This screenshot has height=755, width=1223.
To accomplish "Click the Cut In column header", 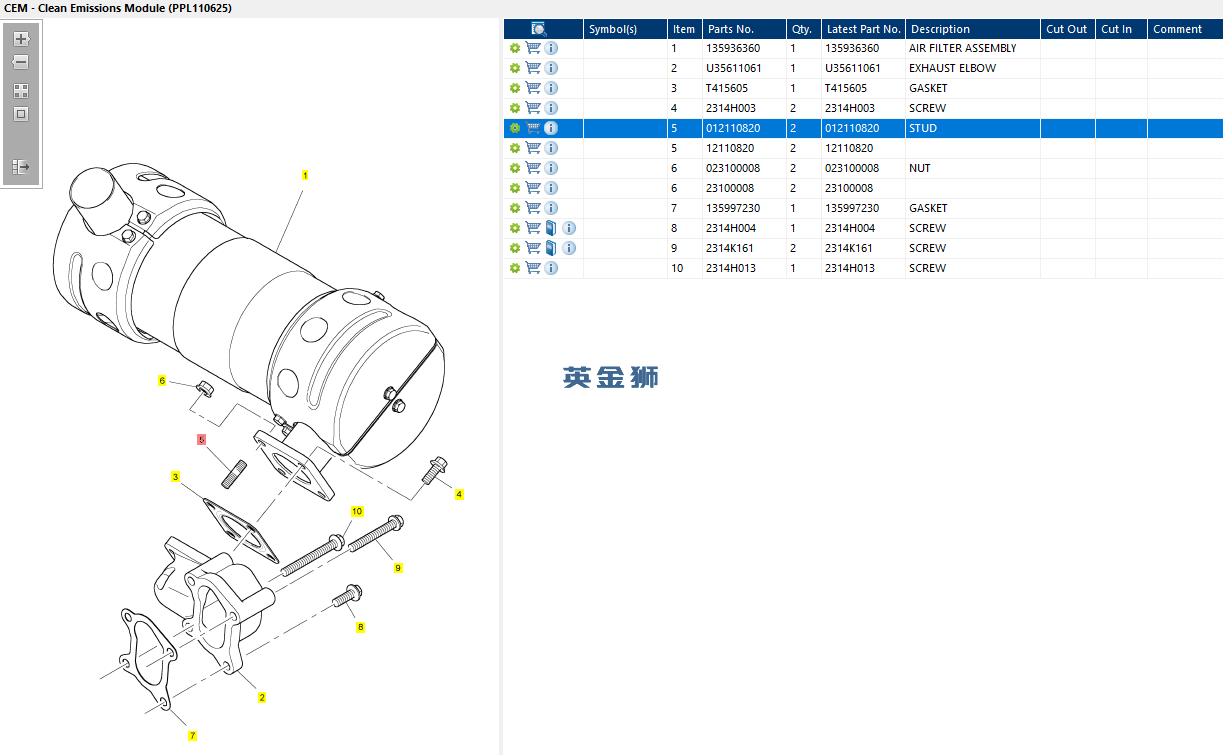I will pos(1121,29).
